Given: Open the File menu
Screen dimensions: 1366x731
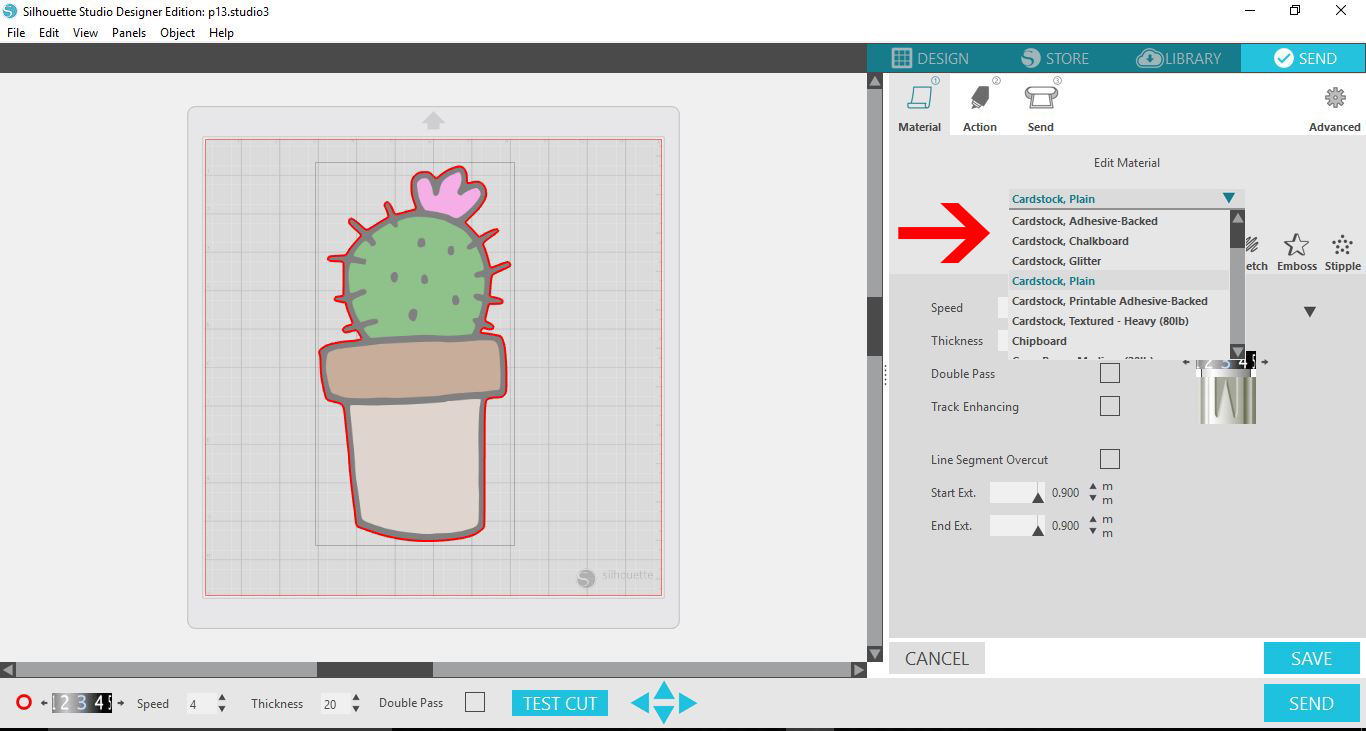Looking at the screenshot, I should 16,33.
